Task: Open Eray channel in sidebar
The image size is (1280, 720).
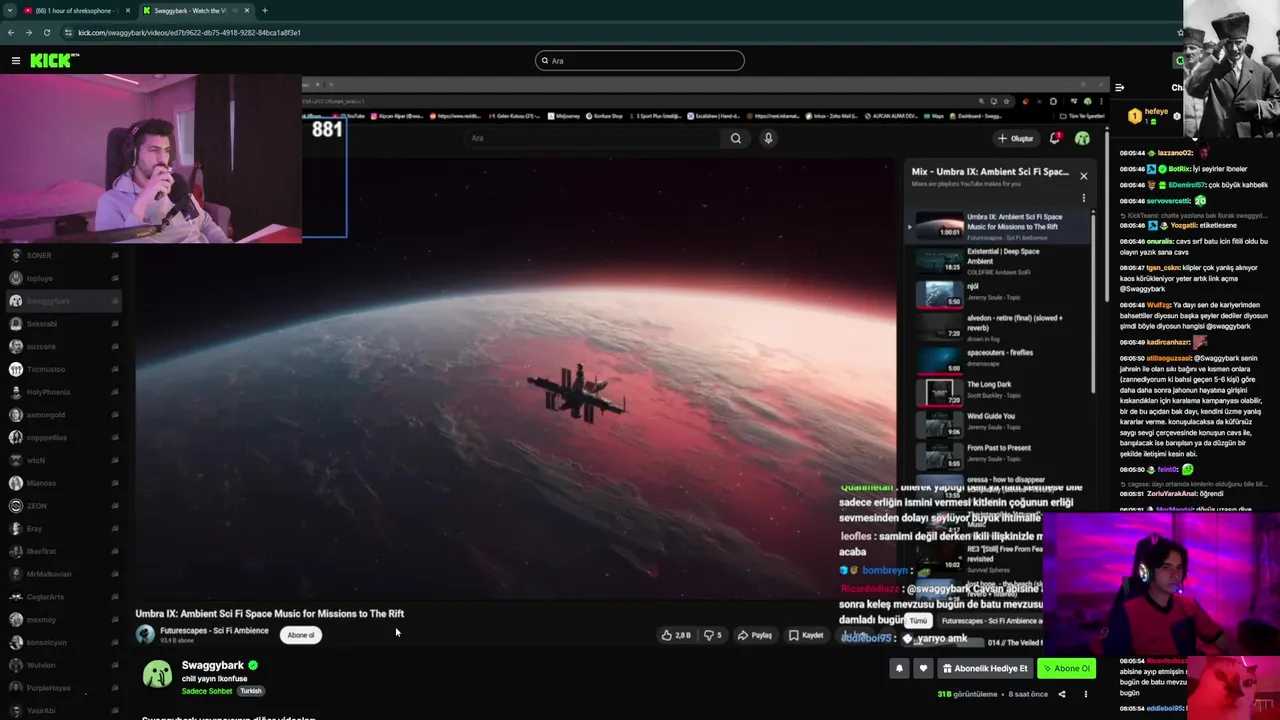Action: pos(62,528)
